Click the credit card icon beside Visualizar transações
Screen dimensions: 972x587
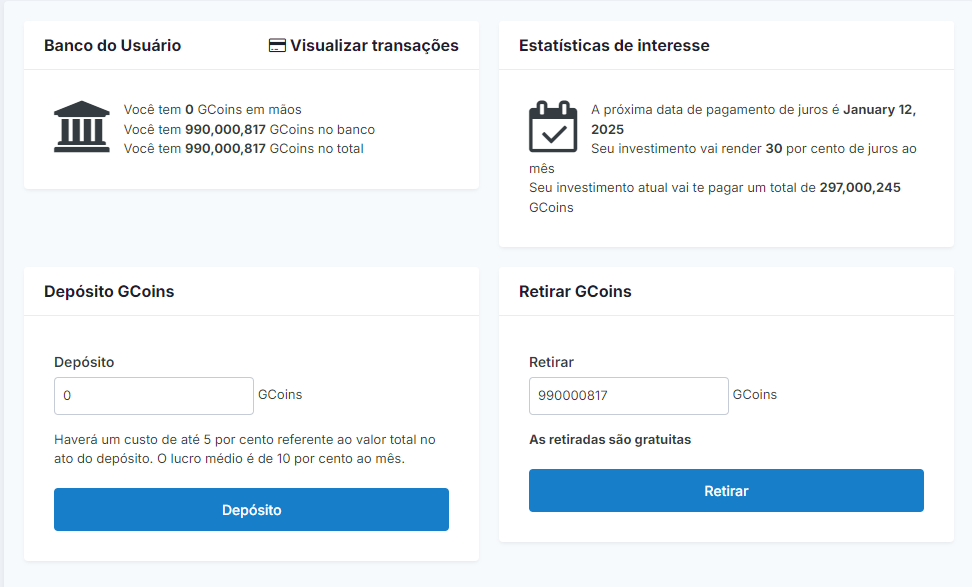[278, 46]
